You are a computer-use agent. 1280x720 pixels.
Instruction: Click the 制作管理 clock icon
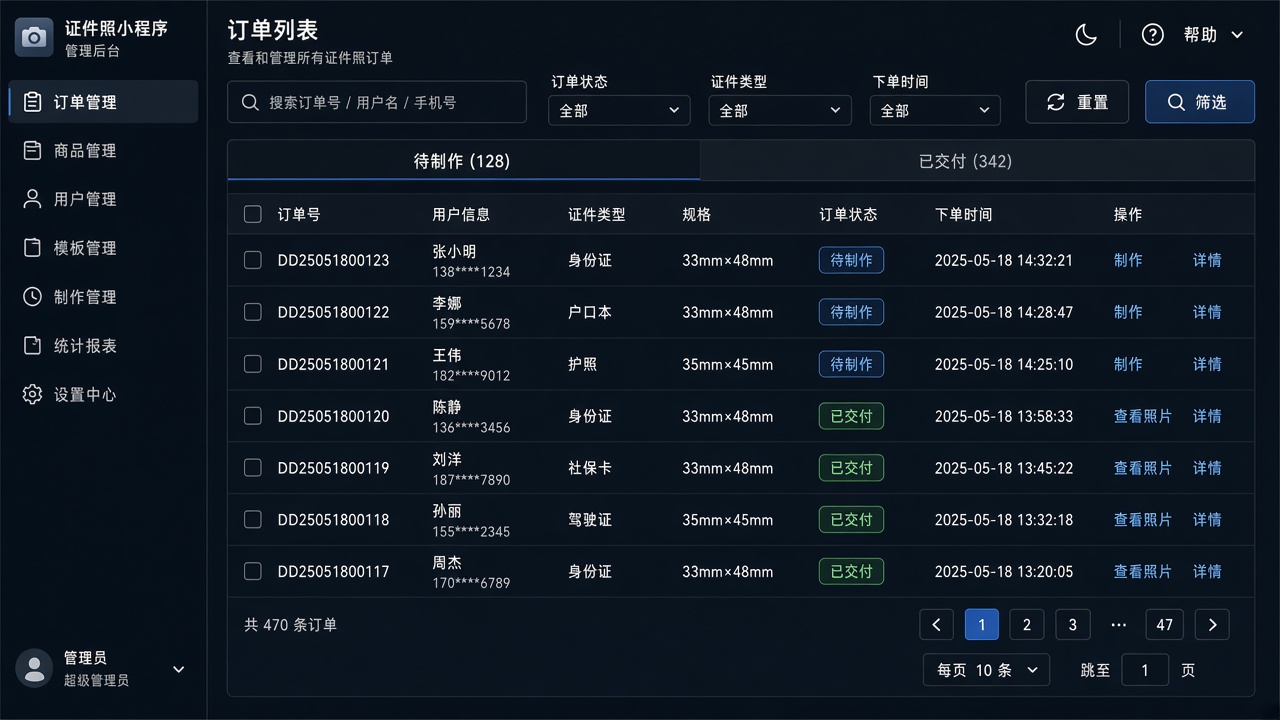[x=33, y=297]
